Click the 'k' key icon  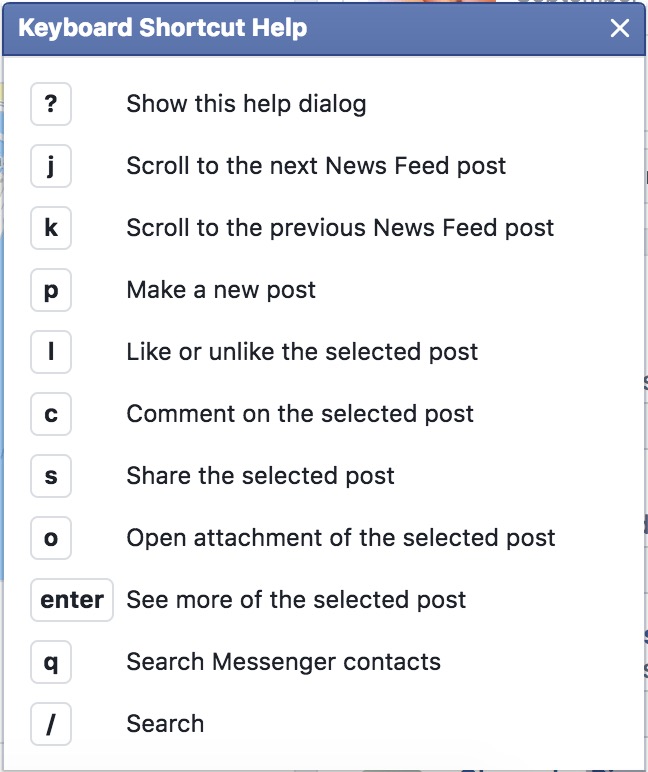51,228
